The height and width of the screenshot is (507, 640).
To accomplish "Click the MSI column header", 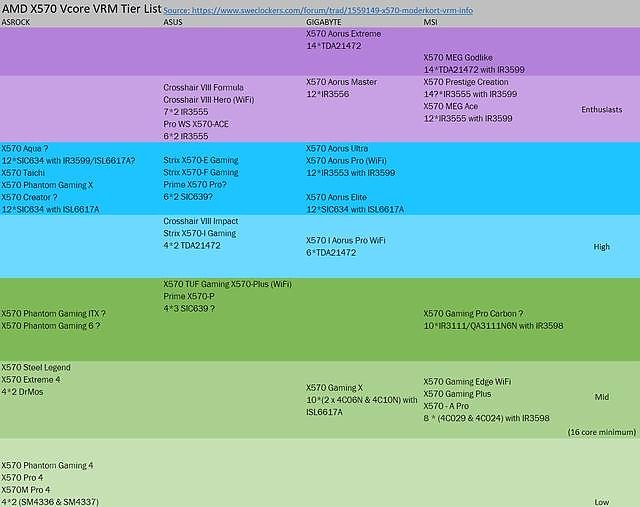I will [430, 22].
